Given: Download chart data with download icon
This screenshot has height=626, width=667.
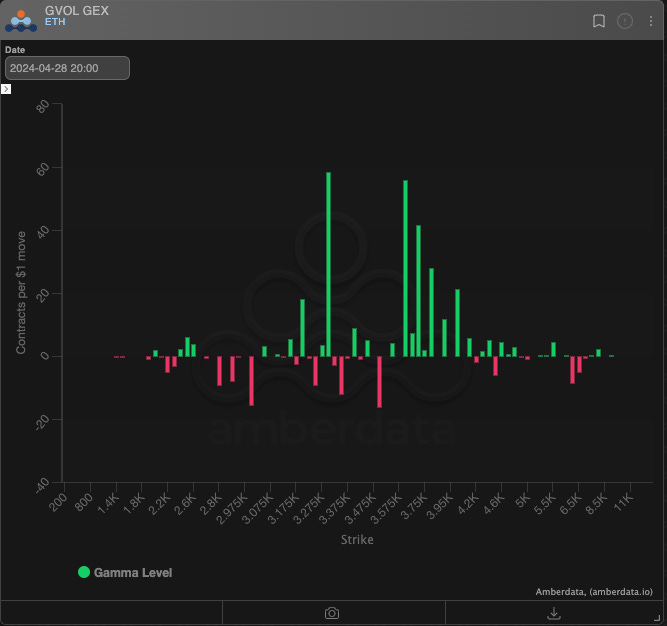Looking at the screenshot, I should tap(554, 613).
